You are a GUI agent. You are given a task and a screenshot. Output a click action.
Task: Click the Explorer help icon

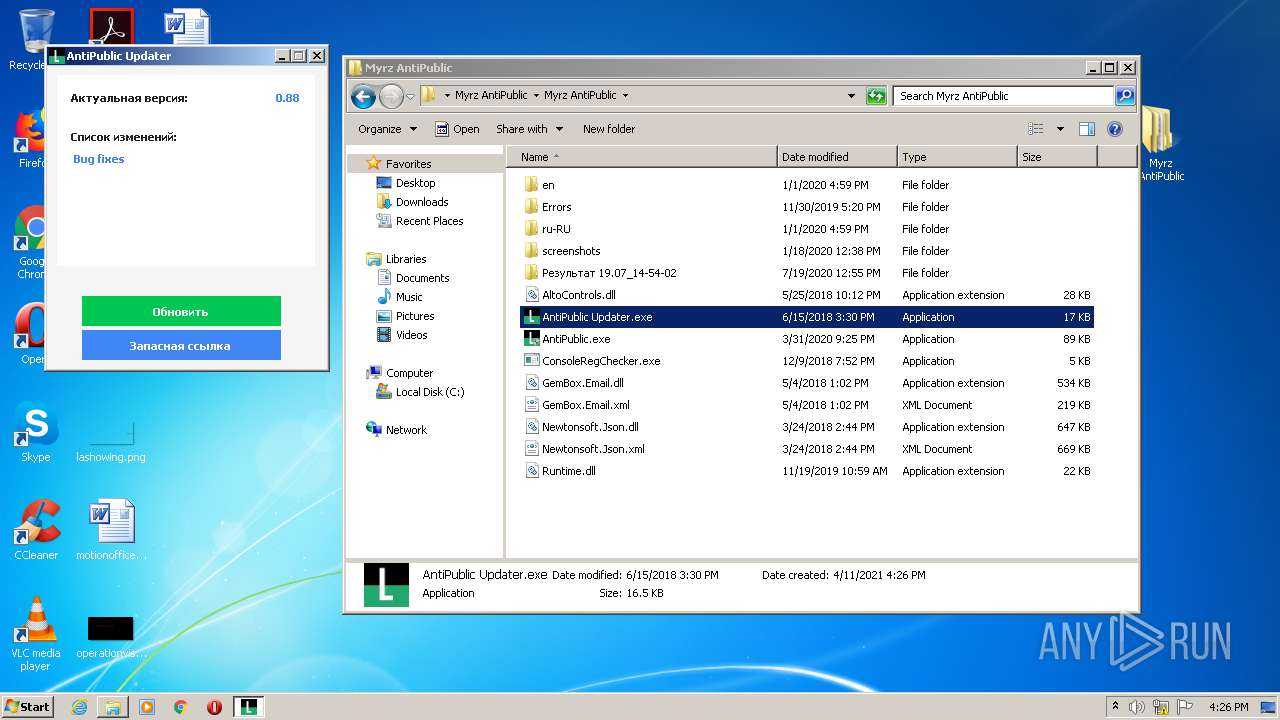coord(1115,129)
